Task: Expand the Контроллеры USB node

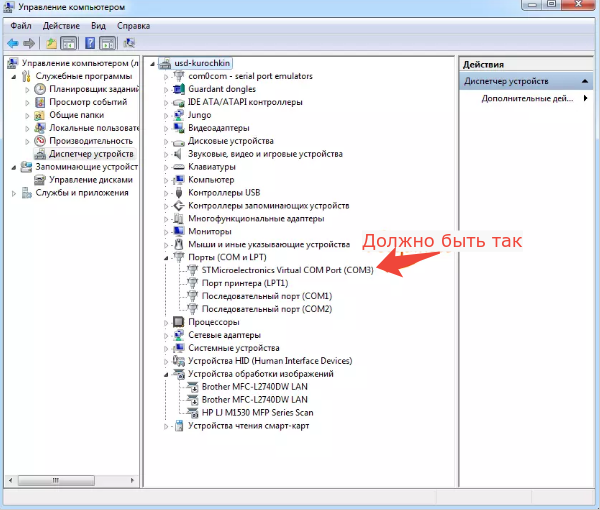Action: pos(166,193)
